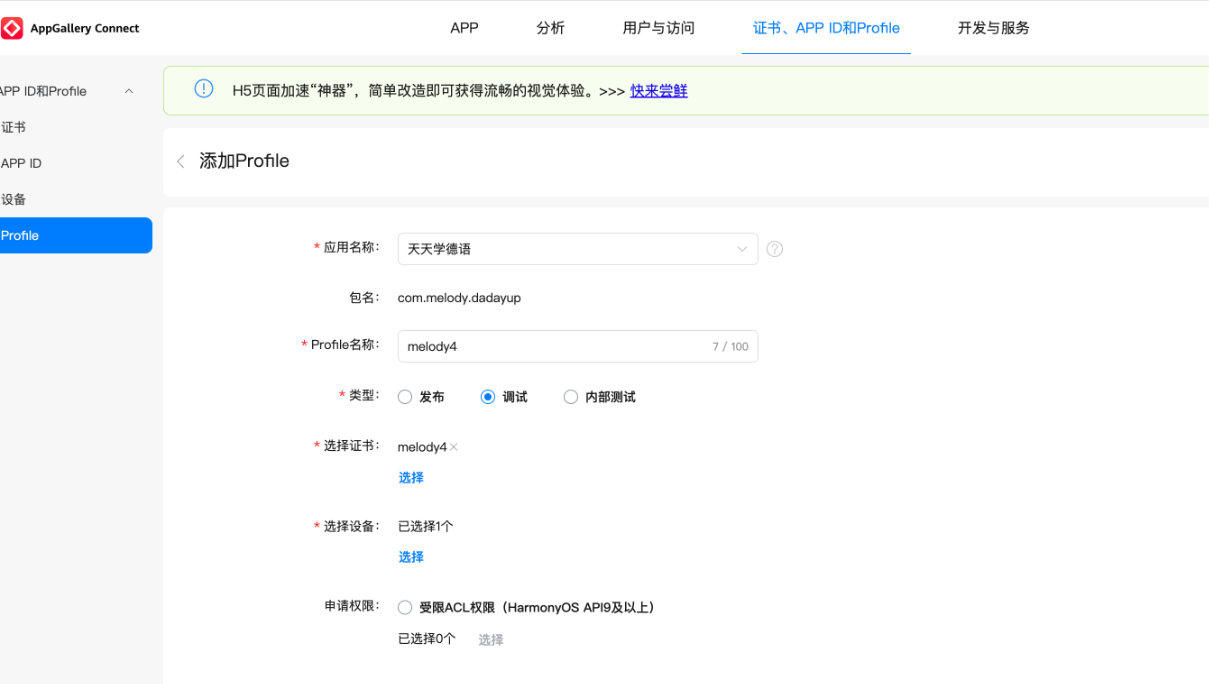Screen dimensions: 1209x684
Task: Select the 发布 type radio button
Action: point(405,397)
